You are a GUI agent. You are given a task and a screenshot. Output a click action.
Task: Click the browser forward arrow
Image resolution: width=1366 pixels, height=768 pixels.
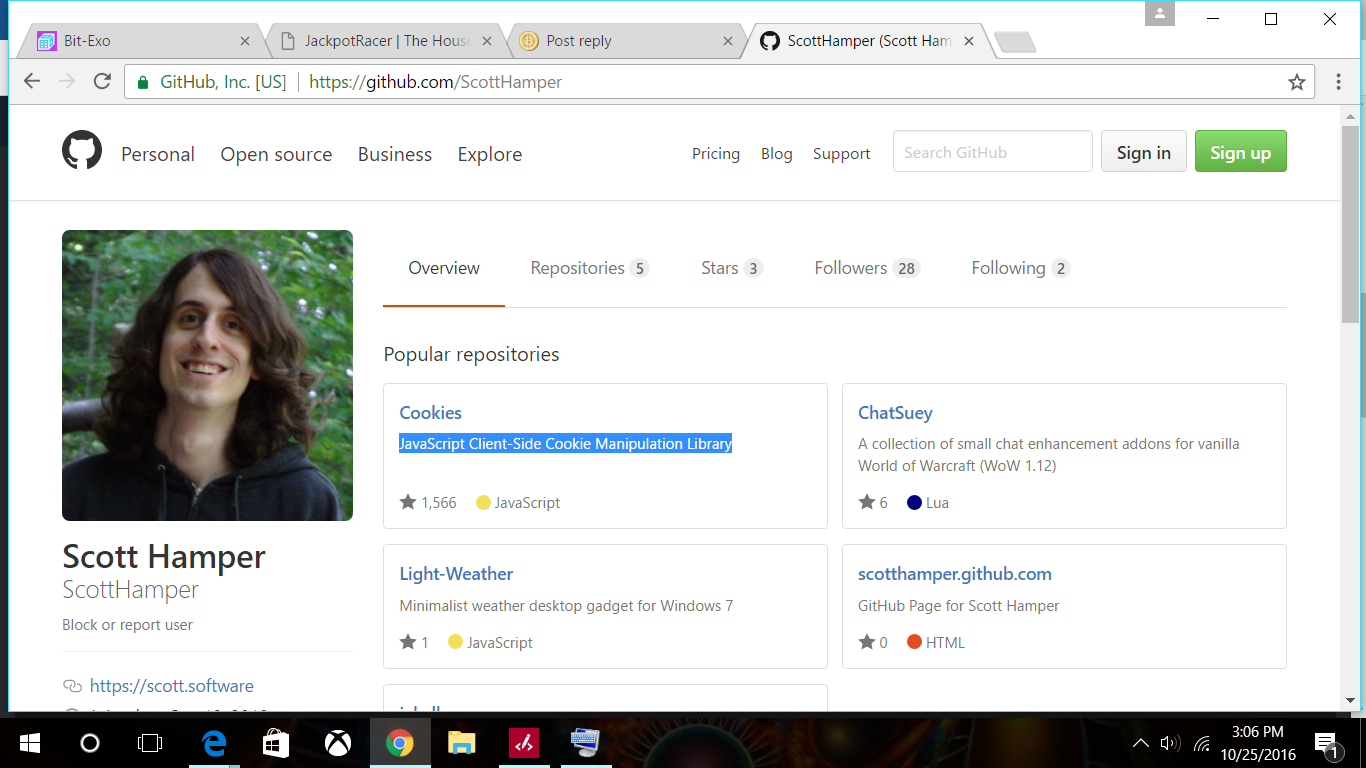coord(67,82)
